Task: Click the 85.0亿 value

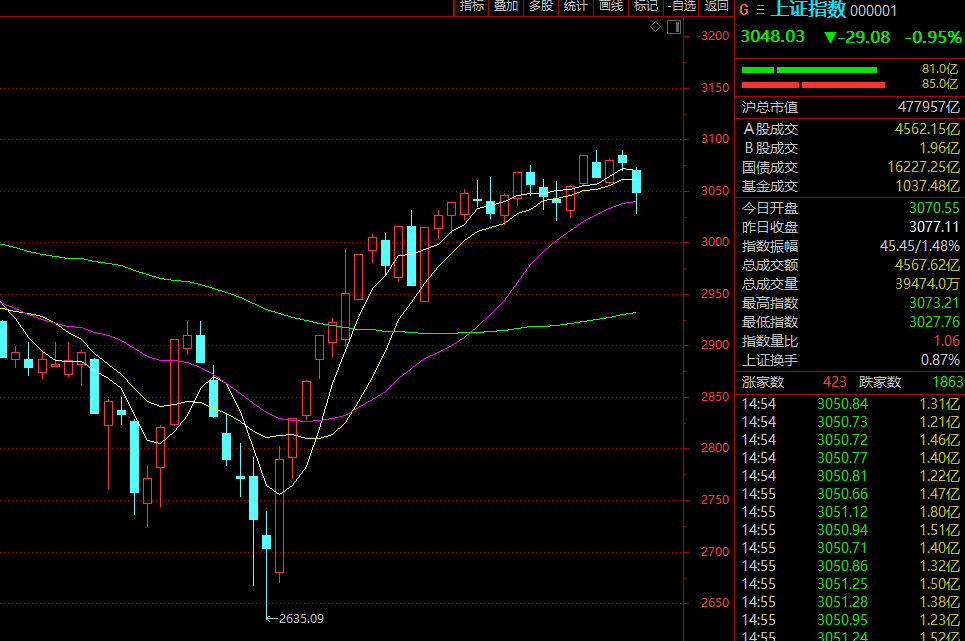Action: point(940,84)
